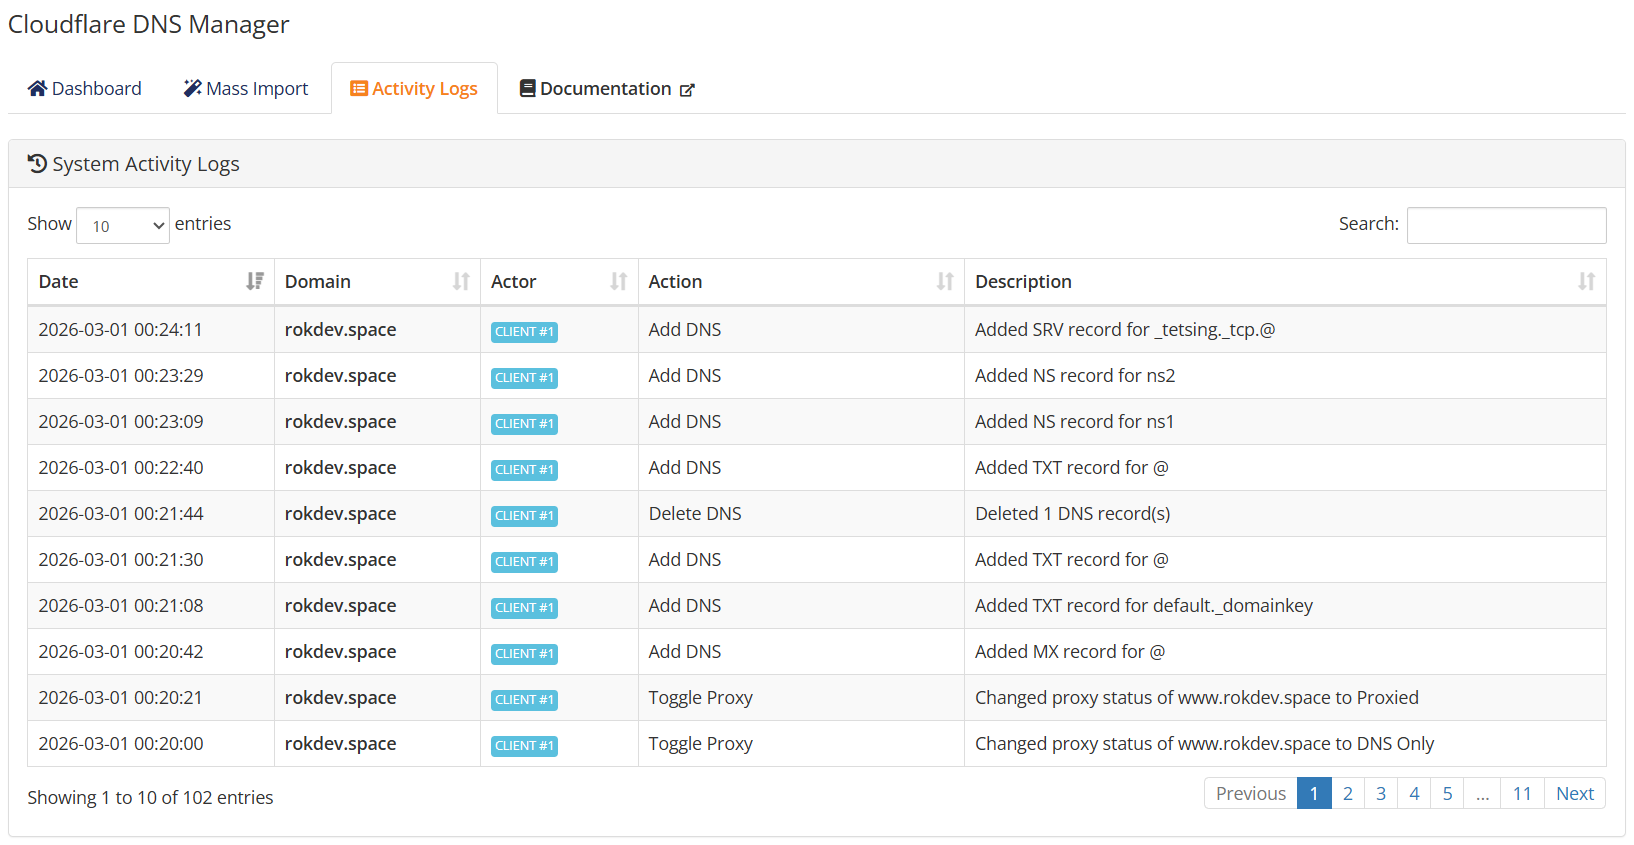The image size is (1634, 845).
Task: Click the Action column header text
Action: pos(676,281)
